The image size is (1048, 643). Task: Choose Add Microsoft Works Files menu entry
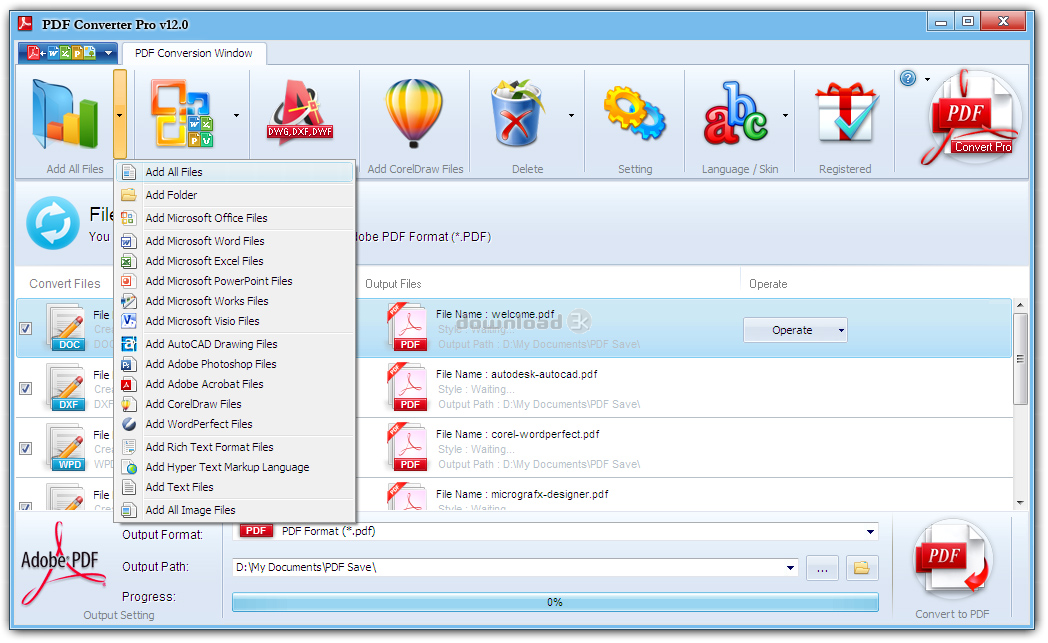click(x=235, y=301)
